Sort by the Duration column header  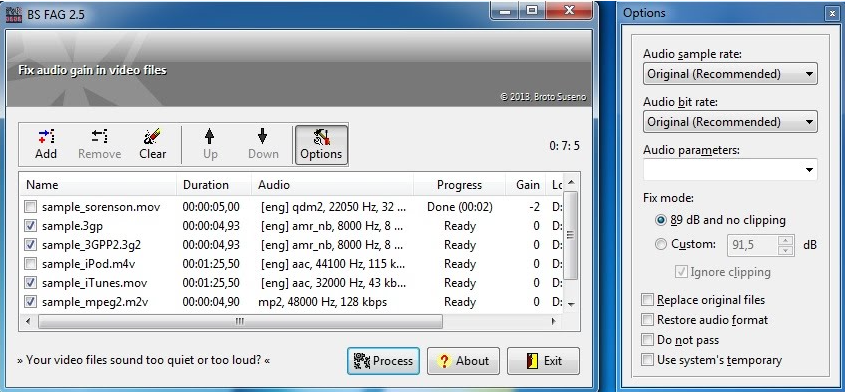[214, 184]
